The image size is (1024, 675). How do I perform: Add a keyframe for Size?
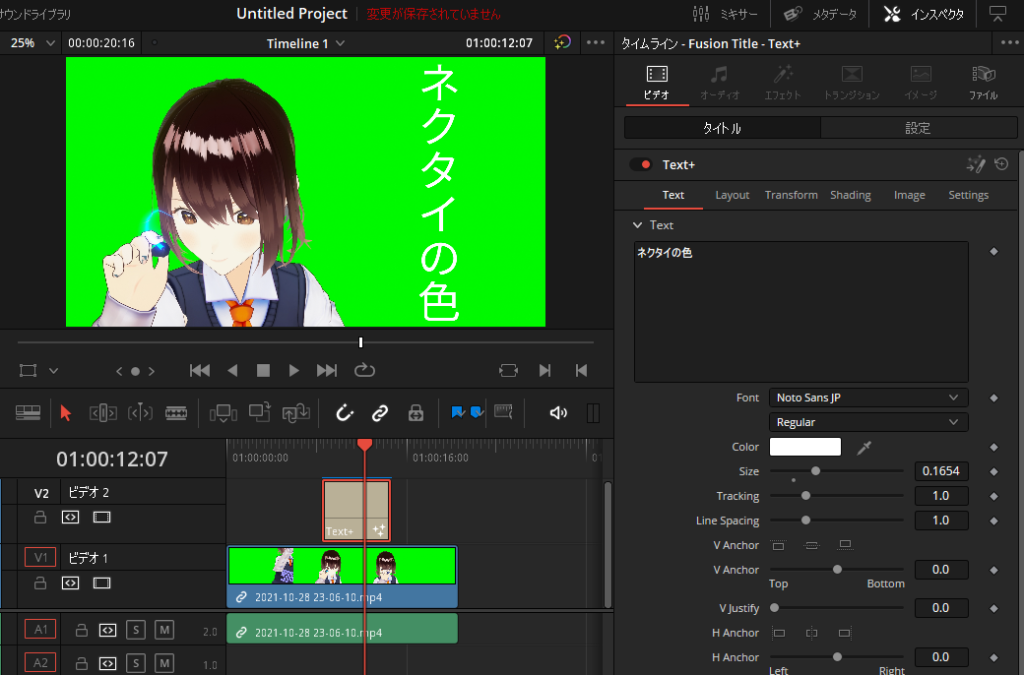994,471
